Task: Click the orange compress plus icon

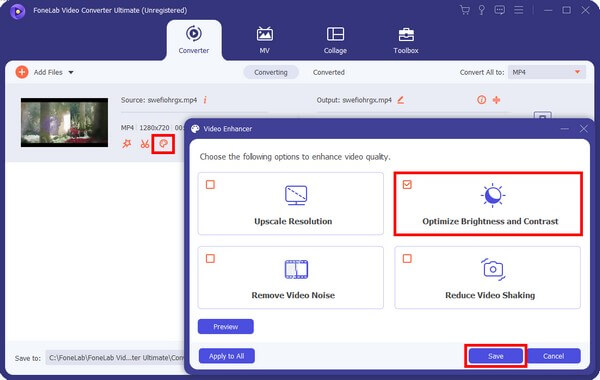Action: [496, 100]
